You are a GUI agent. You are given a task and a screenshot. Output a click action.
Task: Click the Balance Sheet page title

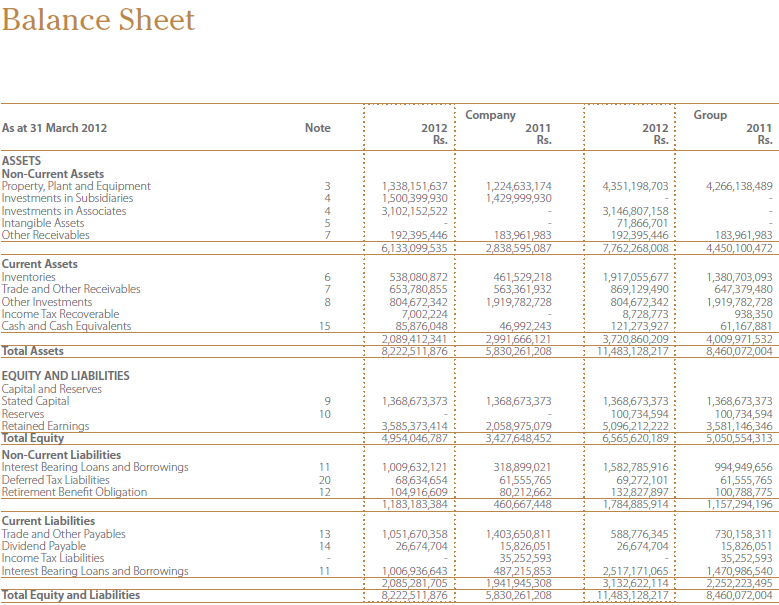point(98,20)
